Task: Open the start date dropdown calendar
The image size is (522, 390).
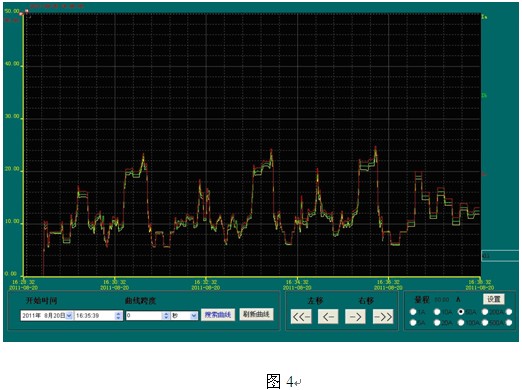Action: tap(69, 315)
